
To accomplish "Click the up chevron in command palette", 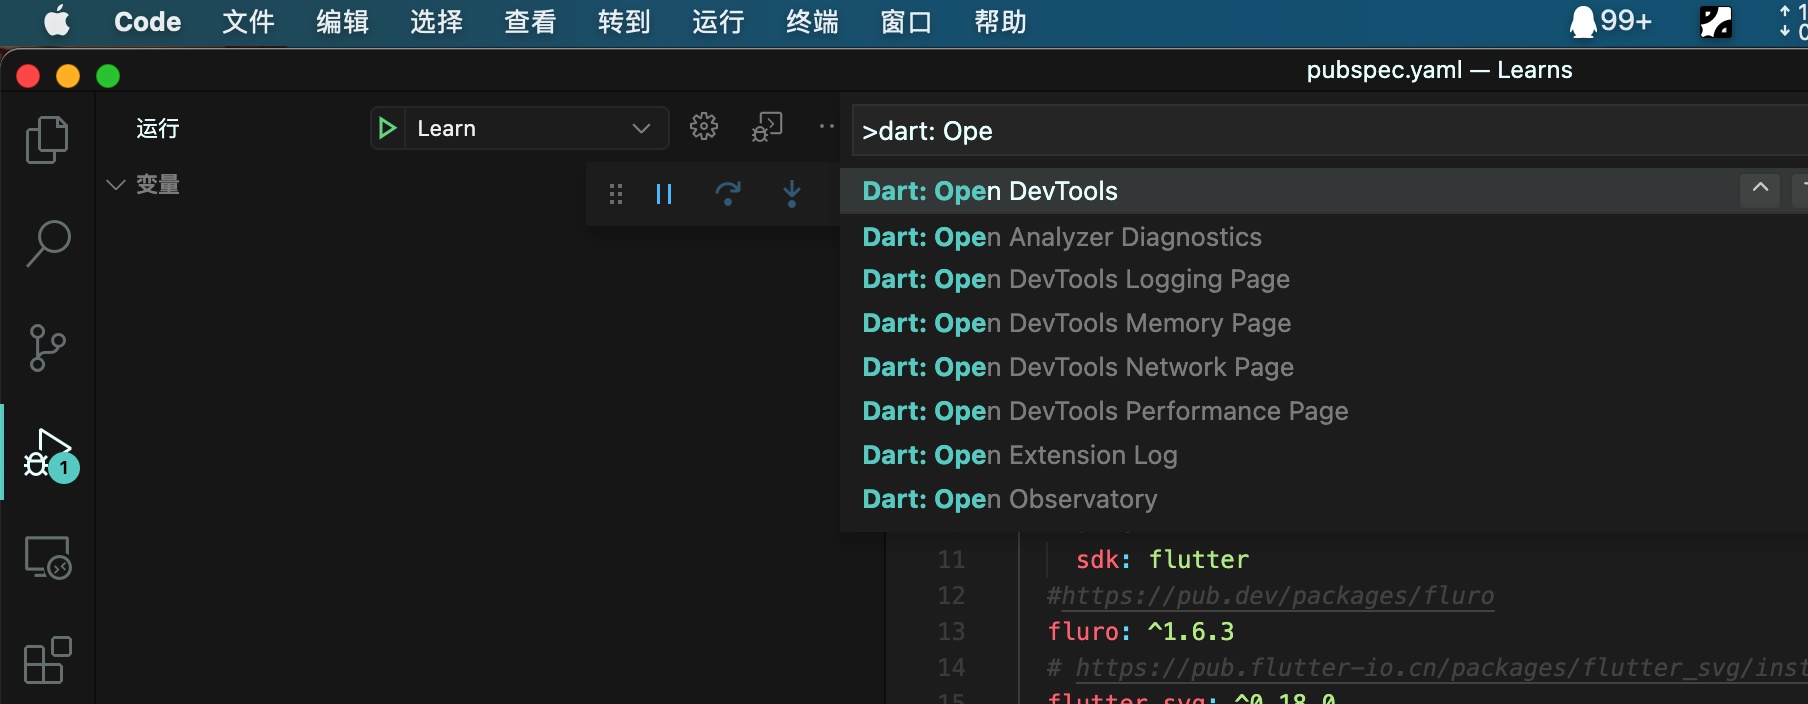I will tap(1760, 188).
